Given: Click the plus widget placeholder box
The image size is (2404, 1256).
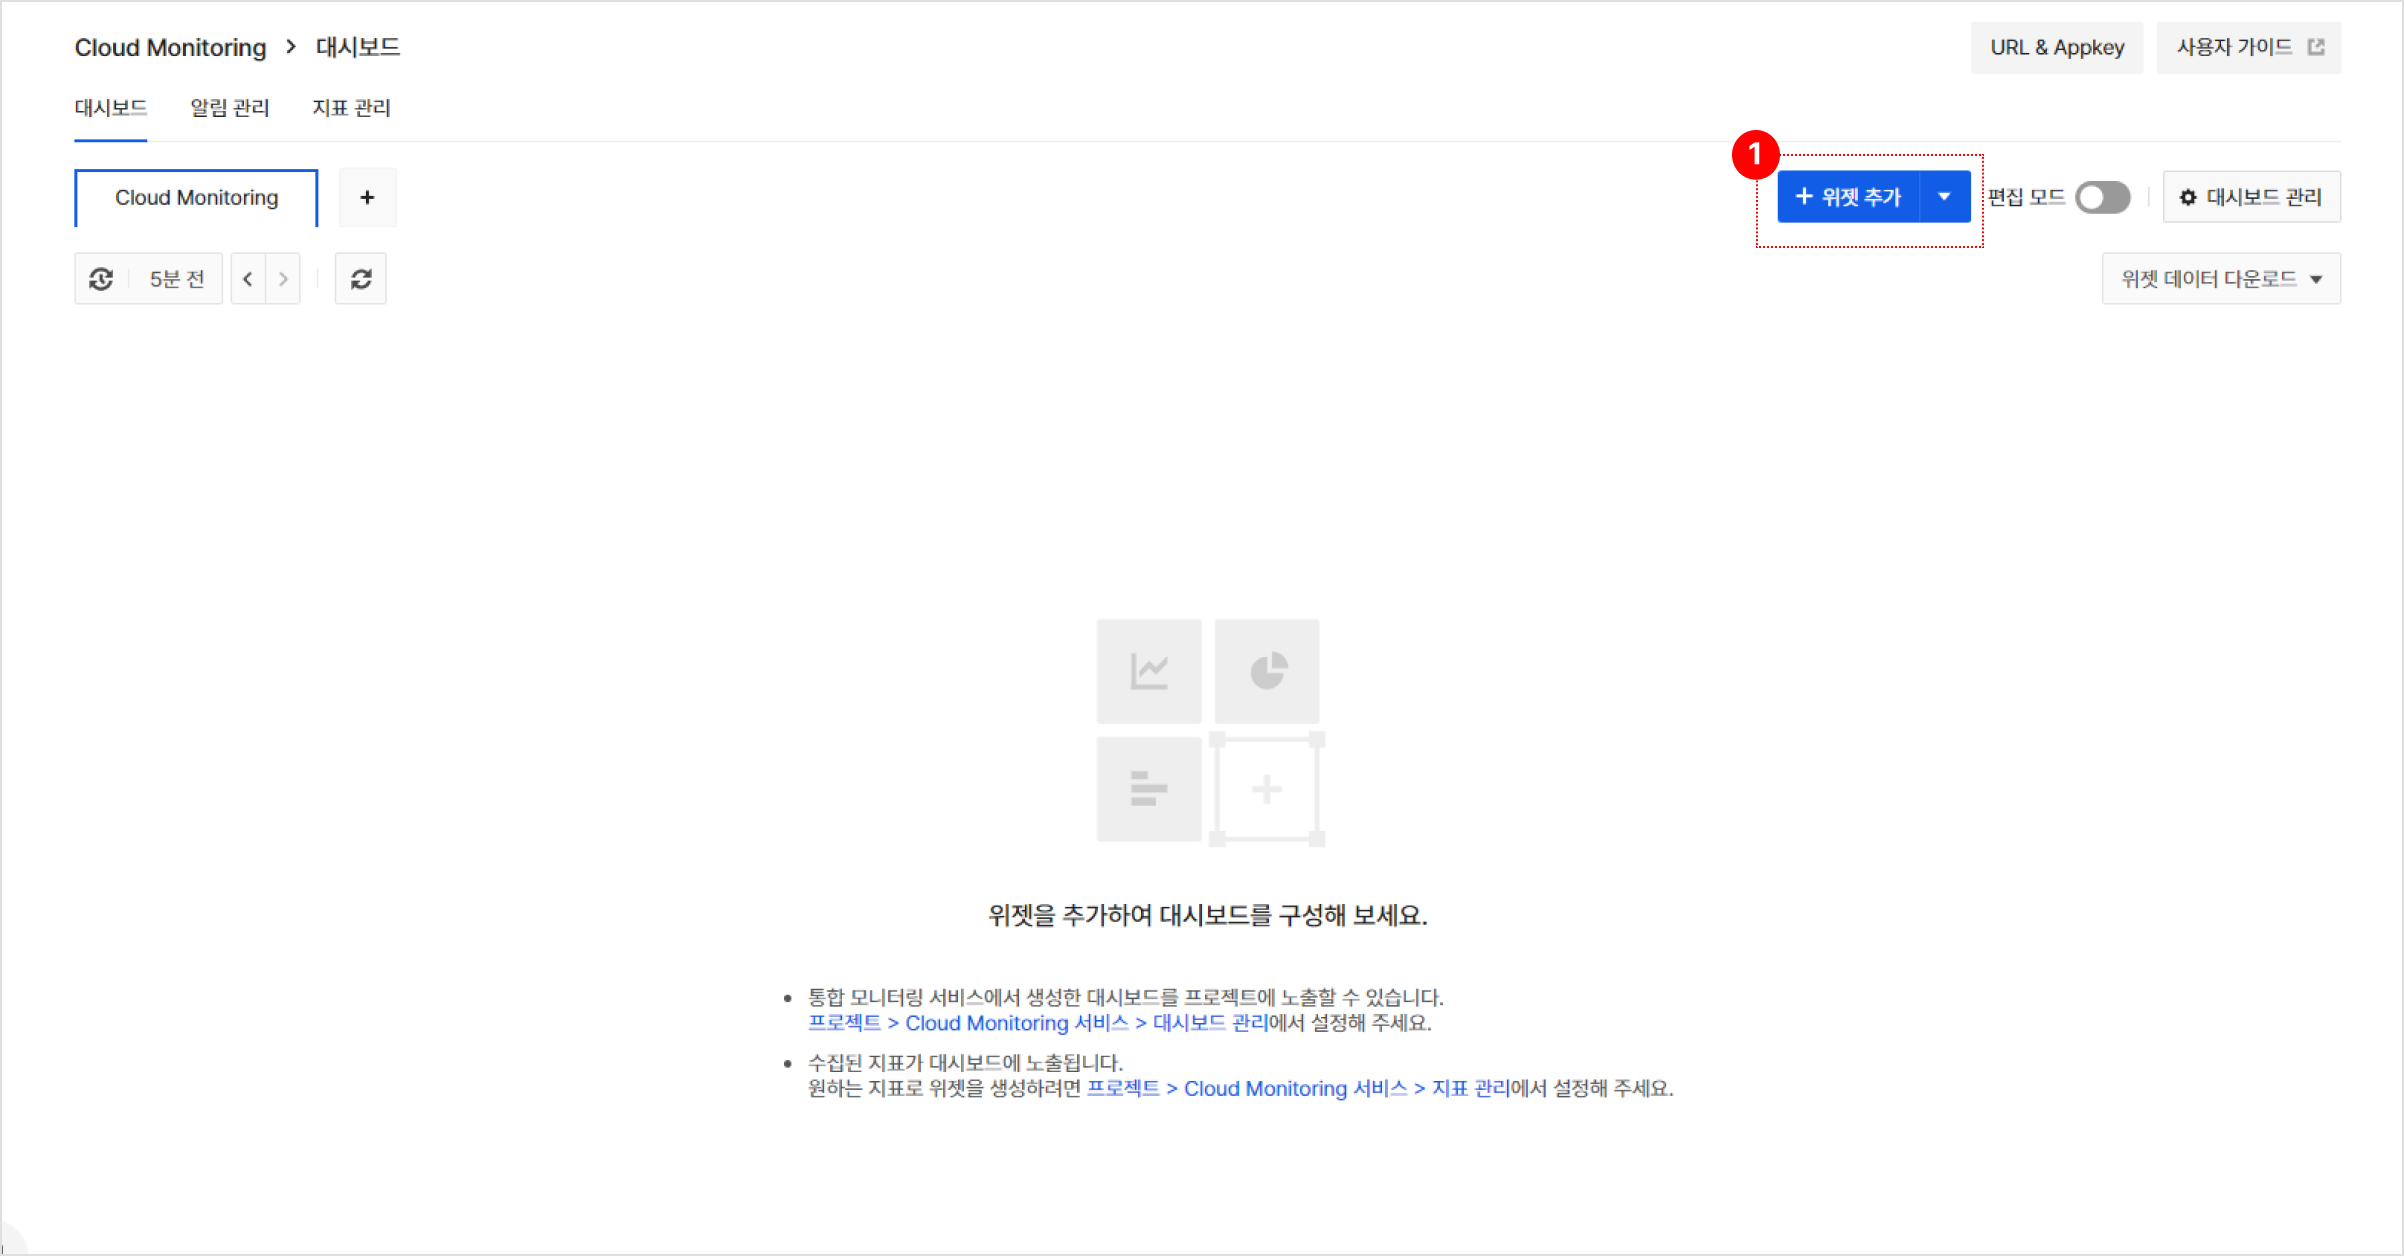Looking at the screenshot, I should [x=1267, y=790].
